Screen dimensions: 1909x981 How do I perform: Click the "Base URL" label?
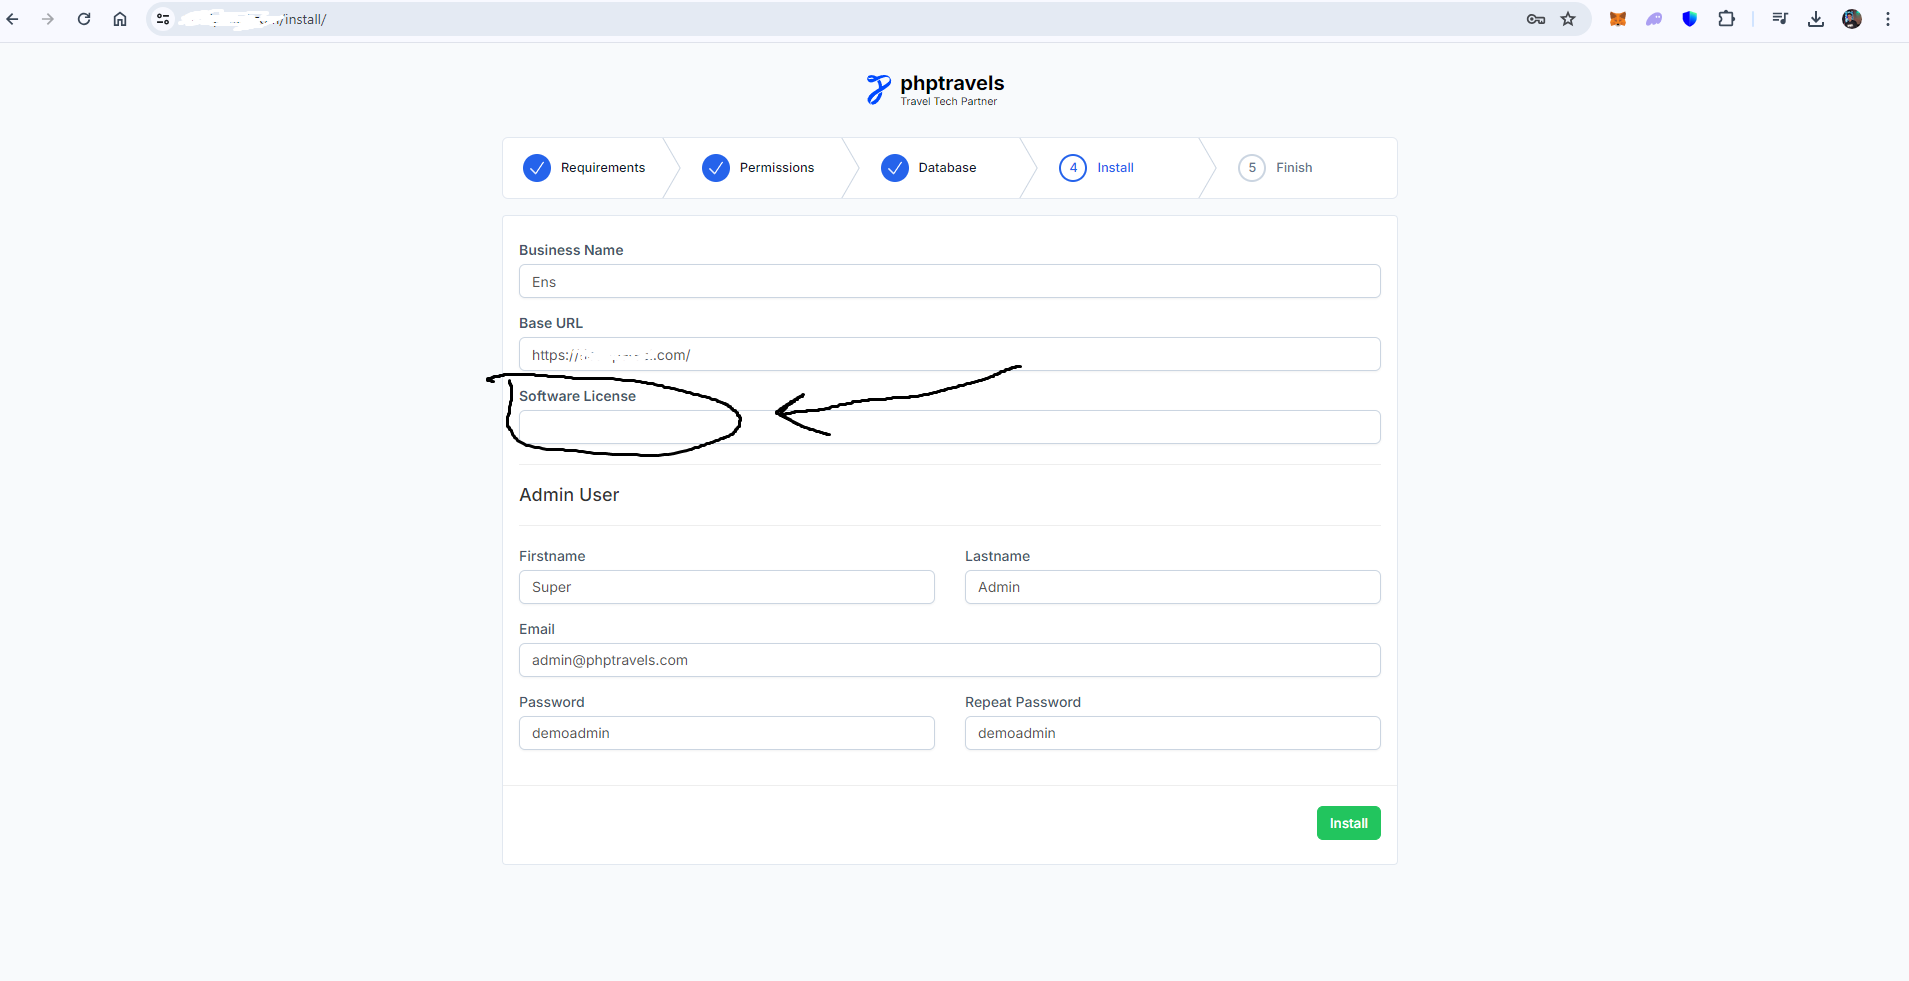coord(551,323)
